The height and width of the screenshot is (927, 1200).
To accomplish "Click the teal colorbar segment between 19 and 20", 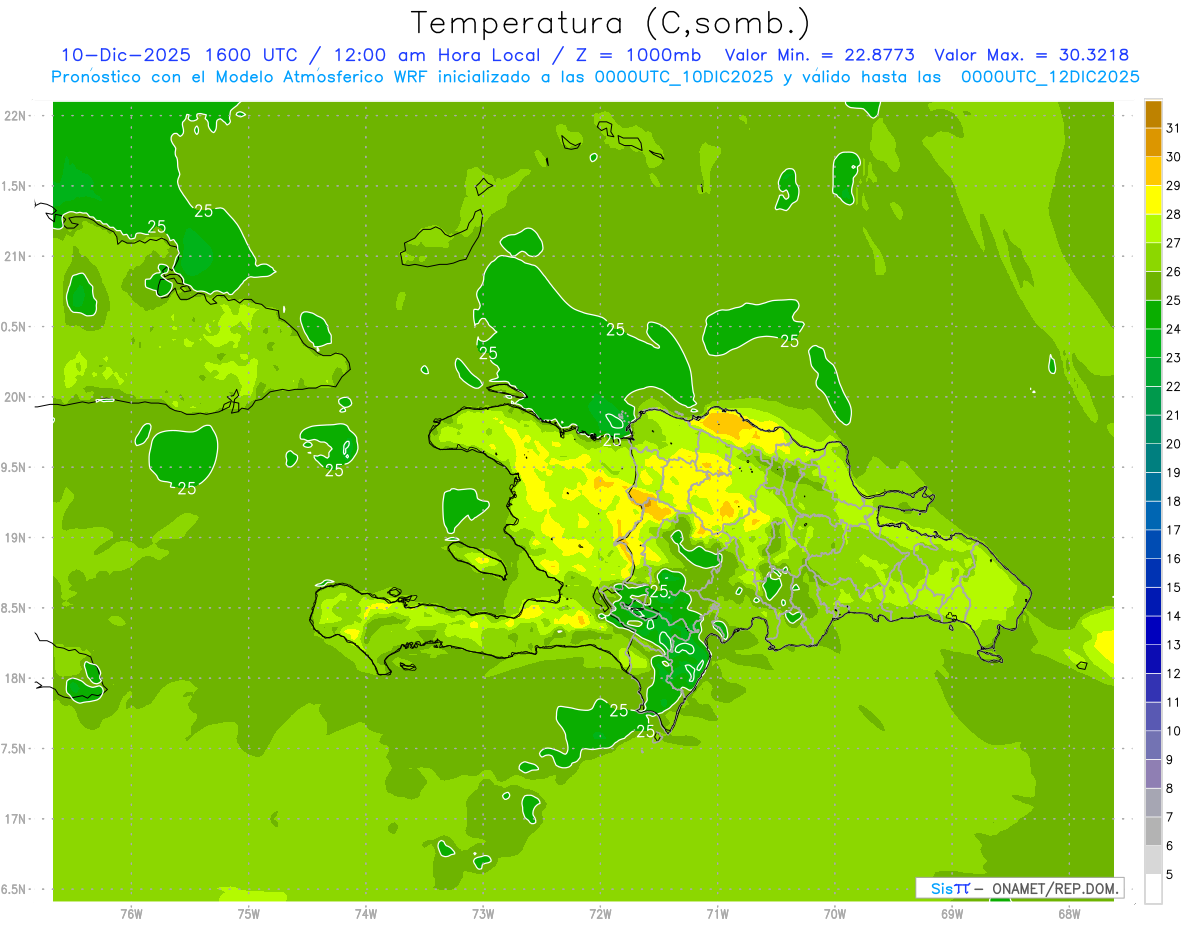I will point(1153,458).
